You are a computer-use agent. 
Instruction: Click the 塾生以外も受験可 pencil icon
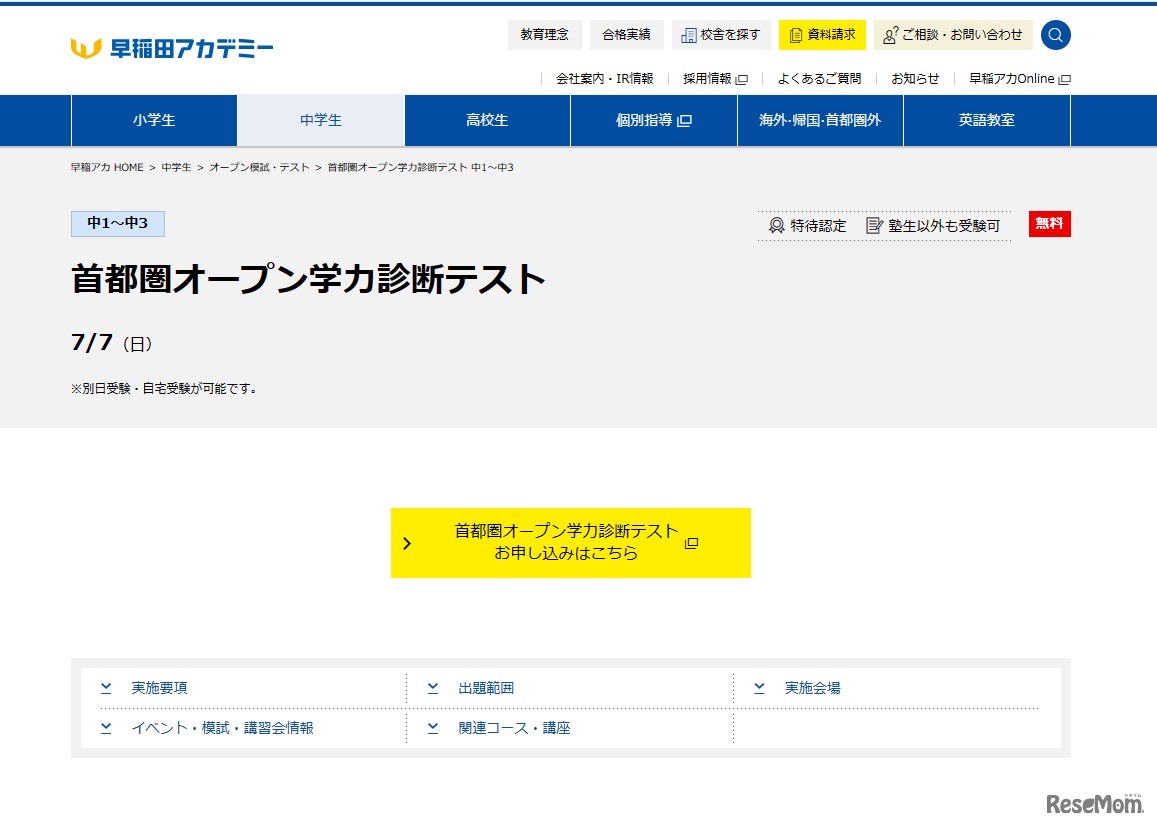(875, 226)
